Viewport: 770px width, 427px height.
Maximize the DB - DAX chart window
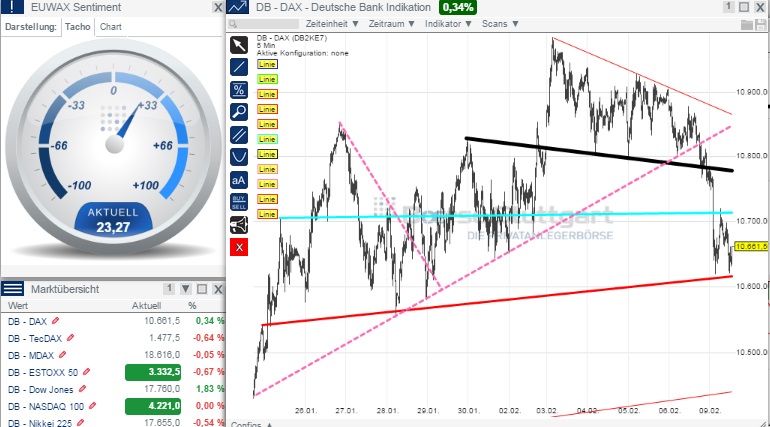pyautogui.click(x=744, y=7)
